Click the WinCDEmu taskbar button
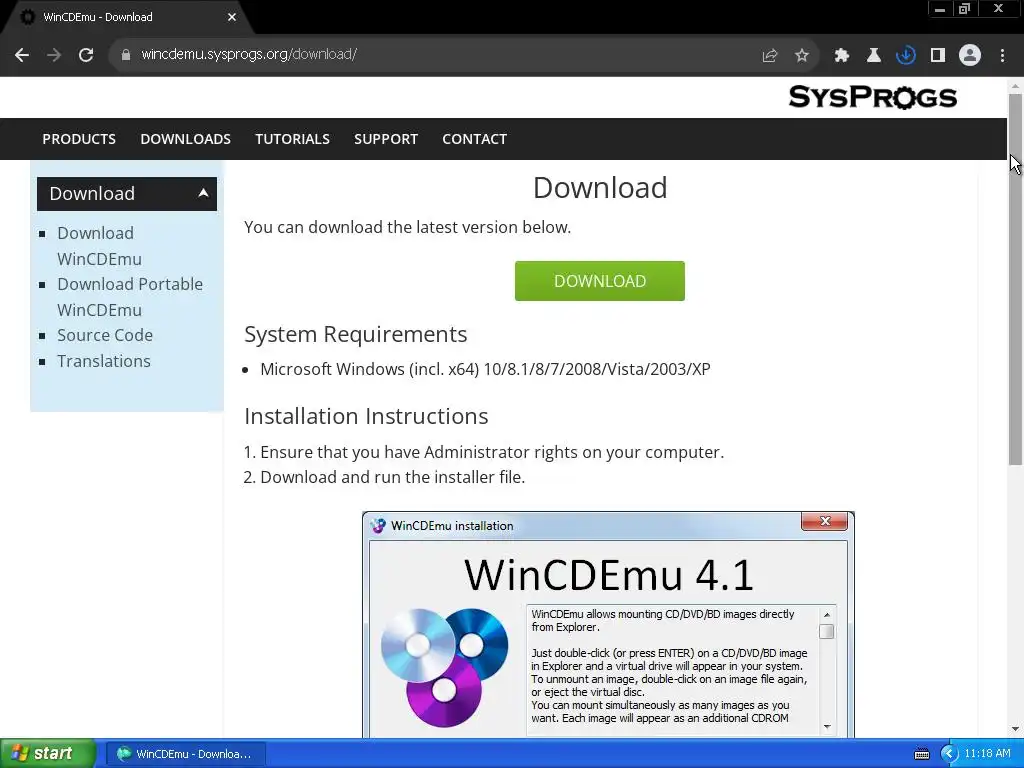Image resolution: width=1024 pixels, height=768 pixels. [185, 754]
